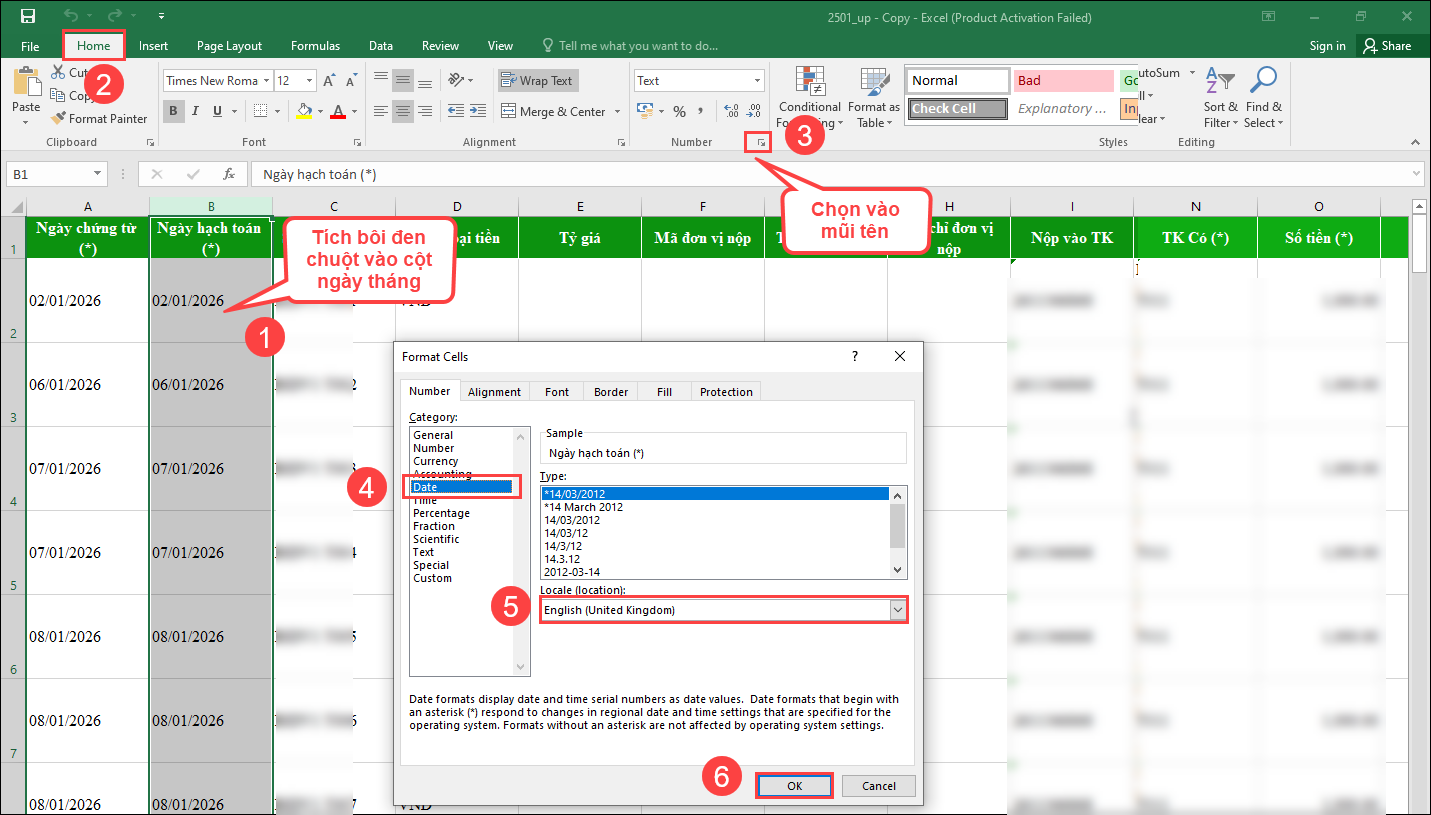Click the Increase Font Size icon
The image size is (1431, 815).
point(329,81)
